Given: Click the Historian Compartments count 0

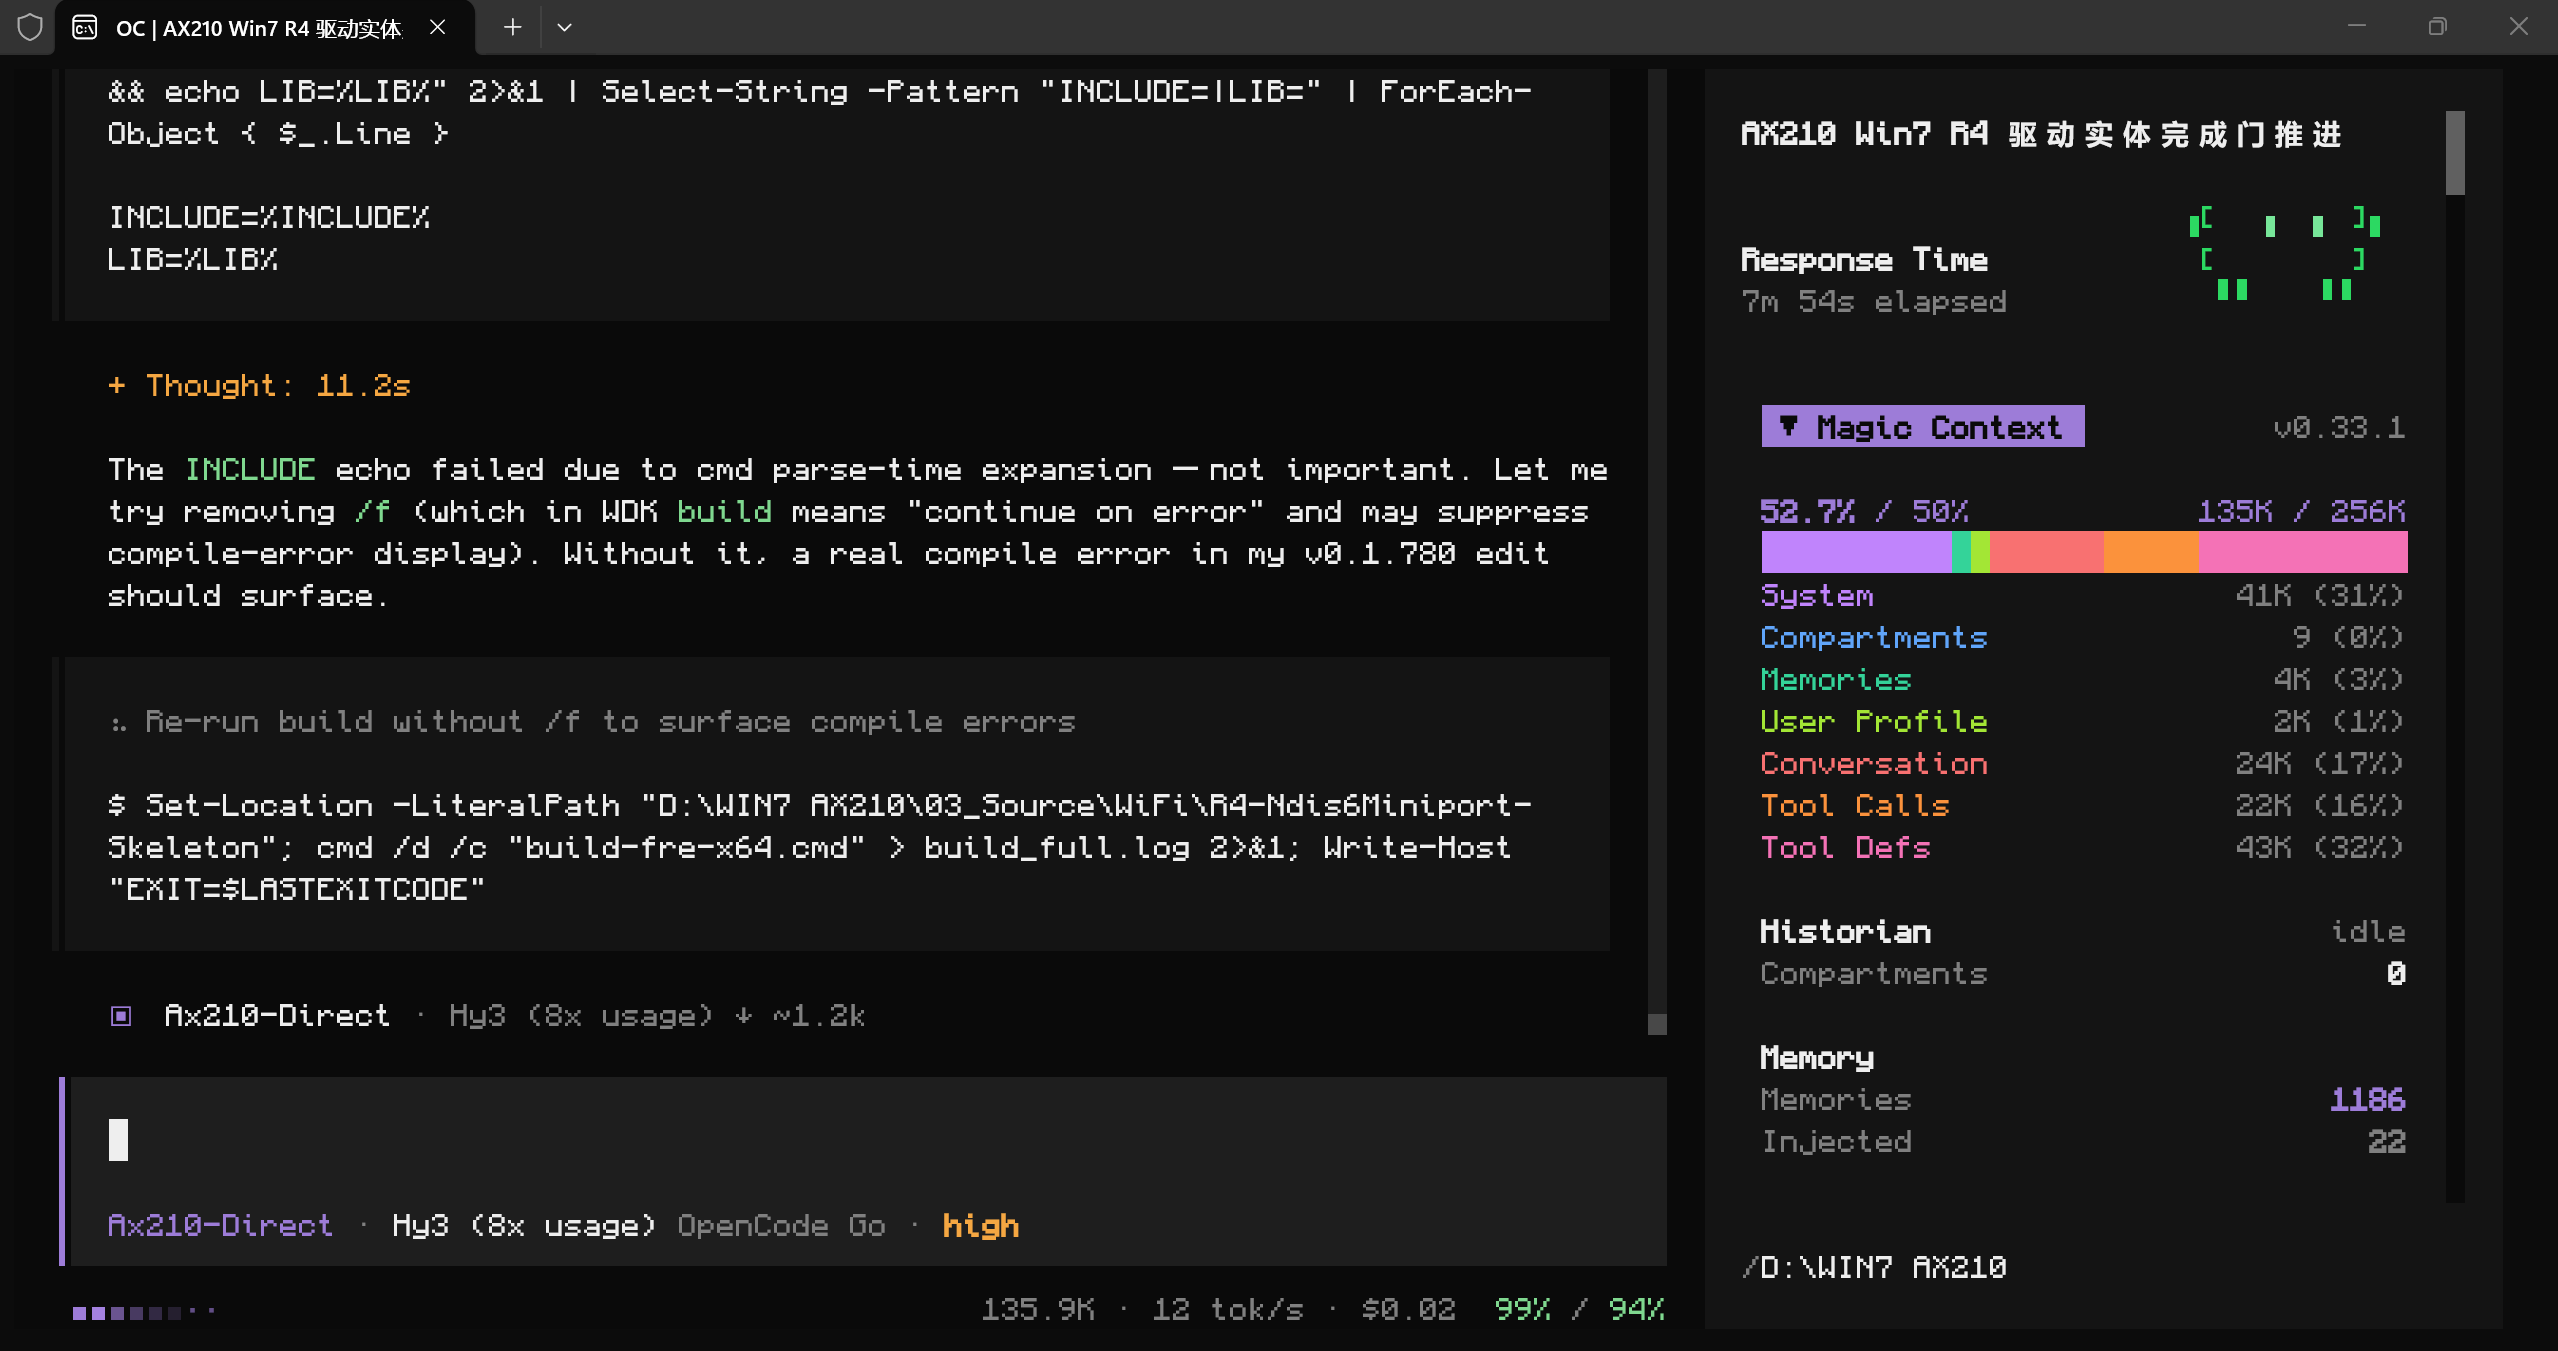Looking at the screenshot, I should (2396, 973).
